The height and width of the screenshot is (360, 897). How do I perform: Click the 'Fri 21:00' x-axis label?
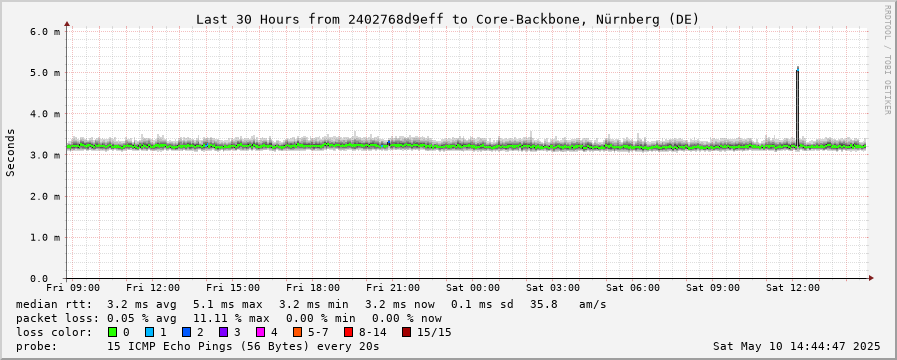tap(394, 287)
